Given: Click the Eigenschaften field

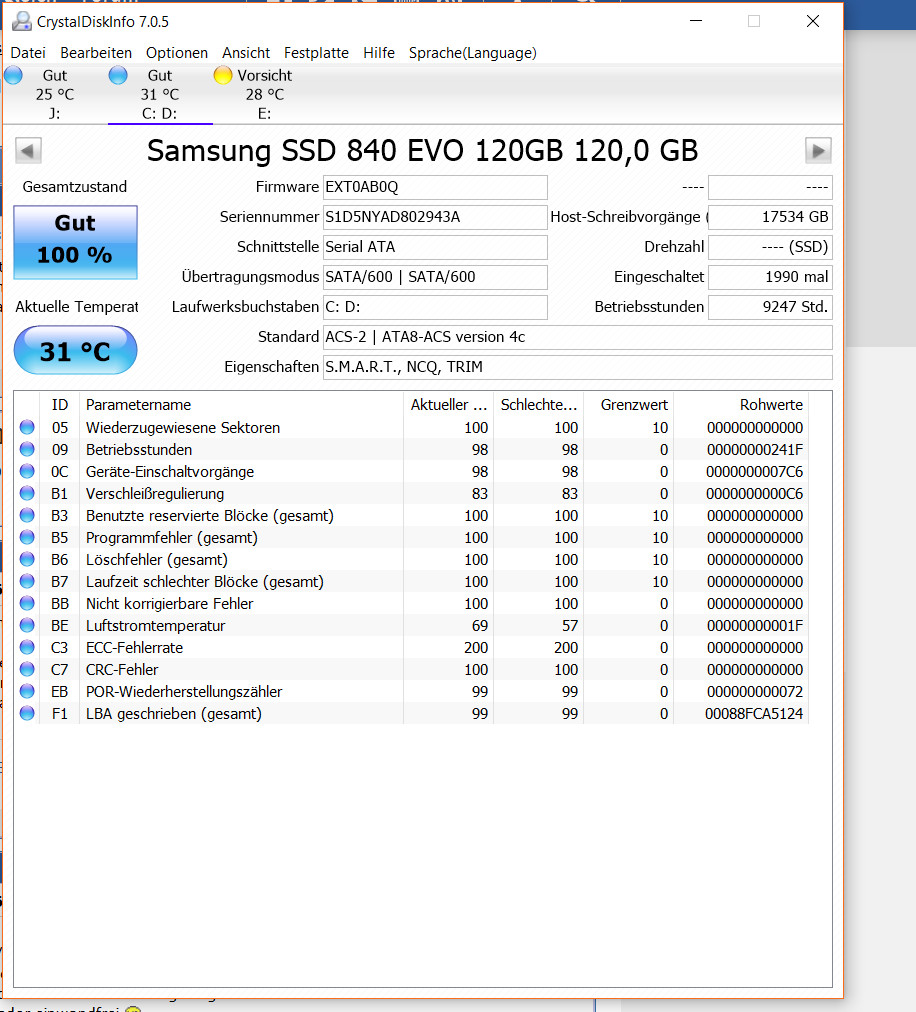Looking at the screenshot, I should point(578,367).
